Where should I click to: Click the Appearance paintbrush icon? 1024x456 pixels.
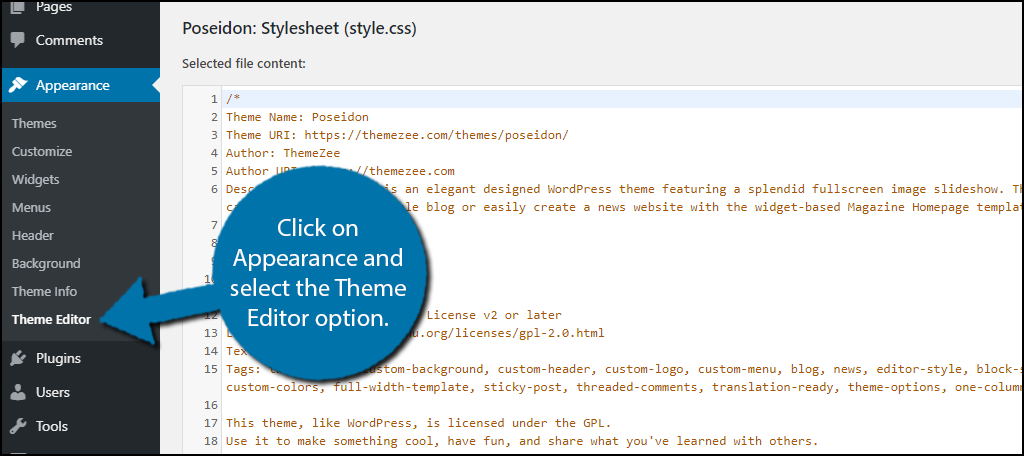click(x=18, y=85)
